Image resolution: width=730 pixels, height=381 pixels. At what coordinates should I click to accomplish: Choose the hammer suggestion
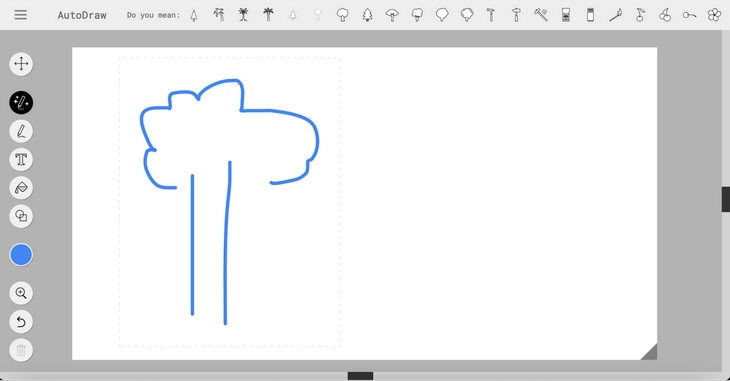pyautogui.click(x=491, y=15)
